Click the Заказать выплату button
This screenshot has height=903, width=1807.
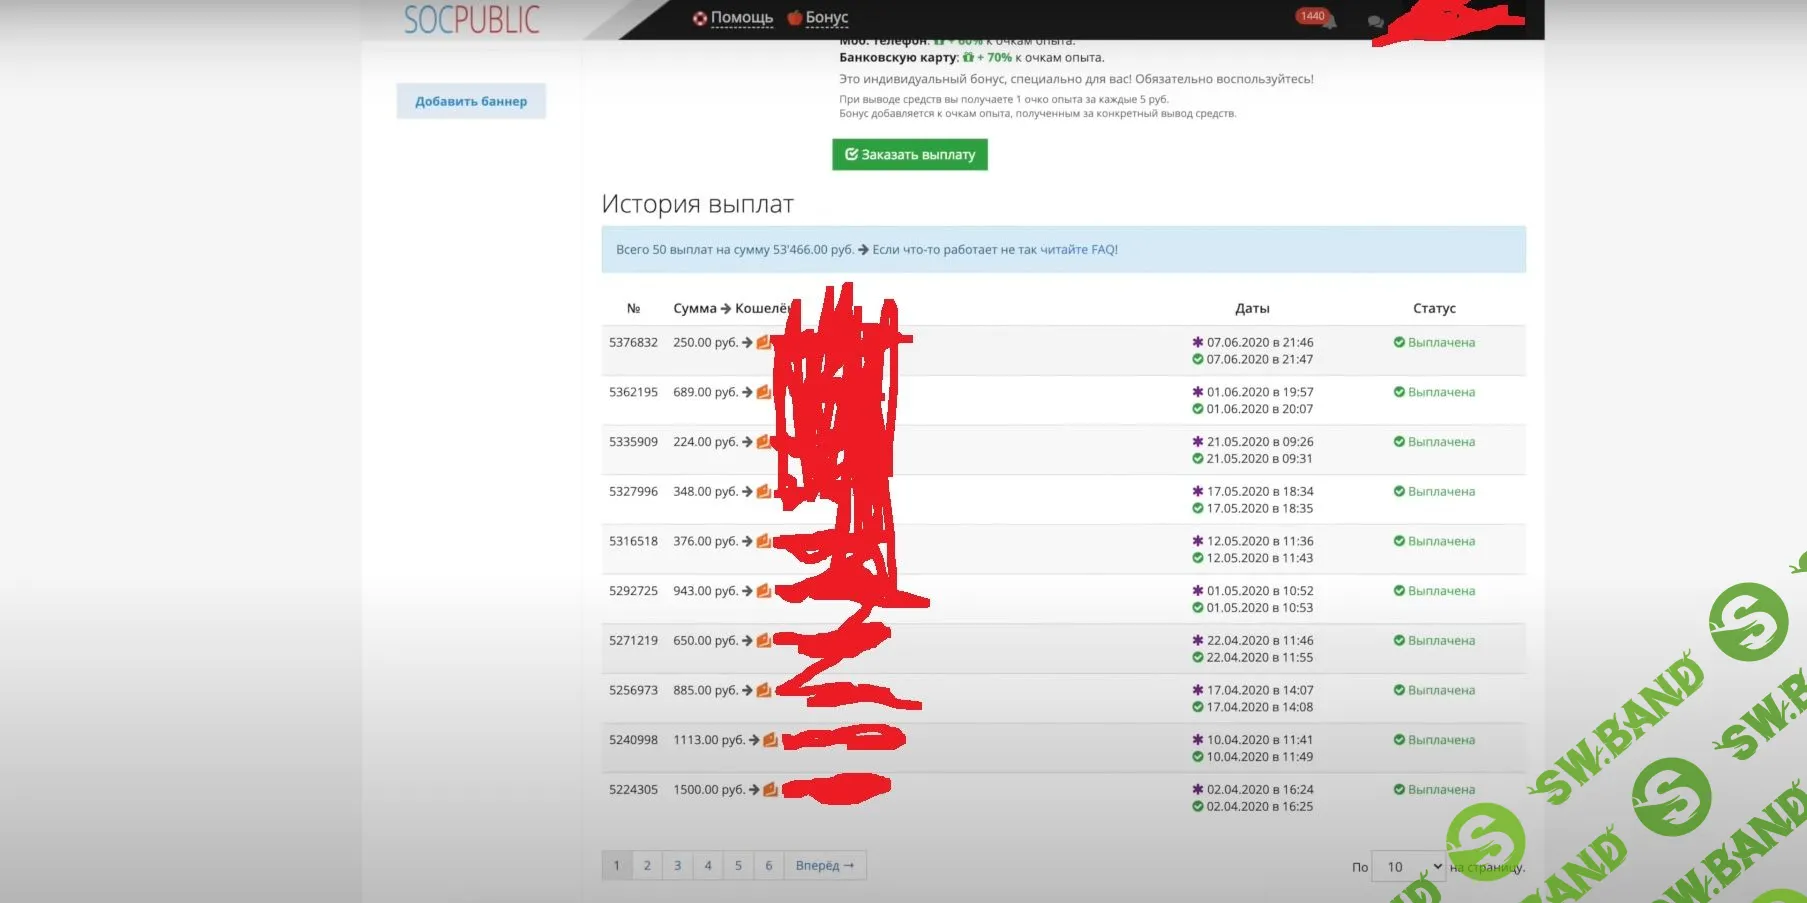pos(908,154)
